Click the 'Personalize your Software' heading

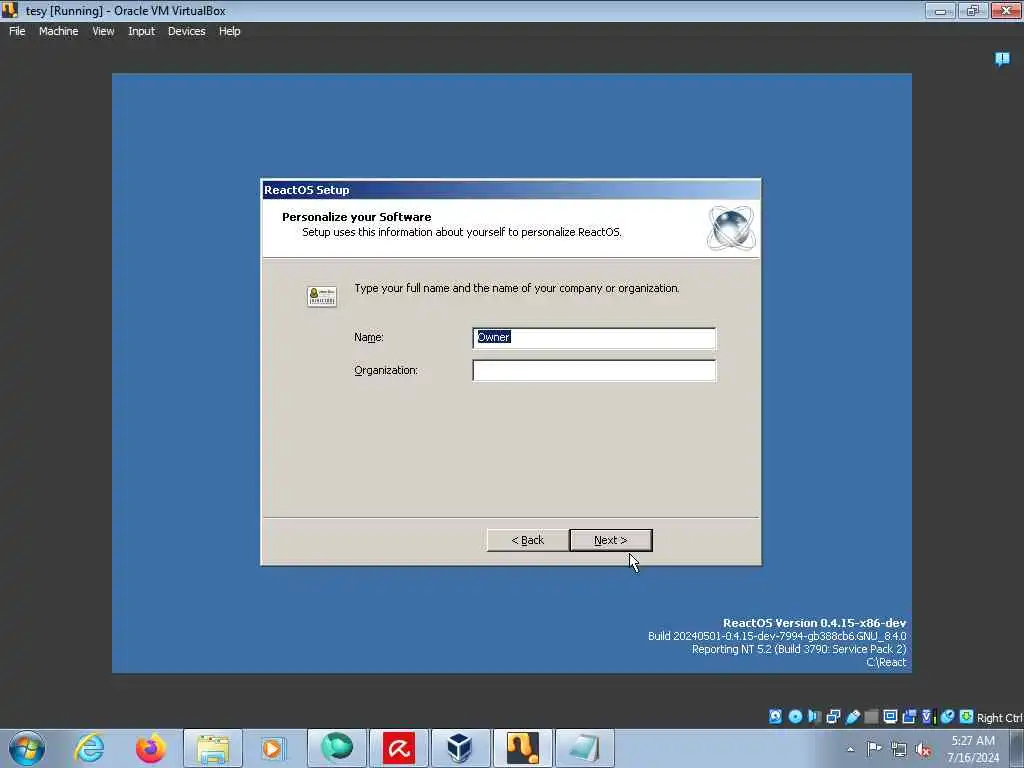(357, 217)
